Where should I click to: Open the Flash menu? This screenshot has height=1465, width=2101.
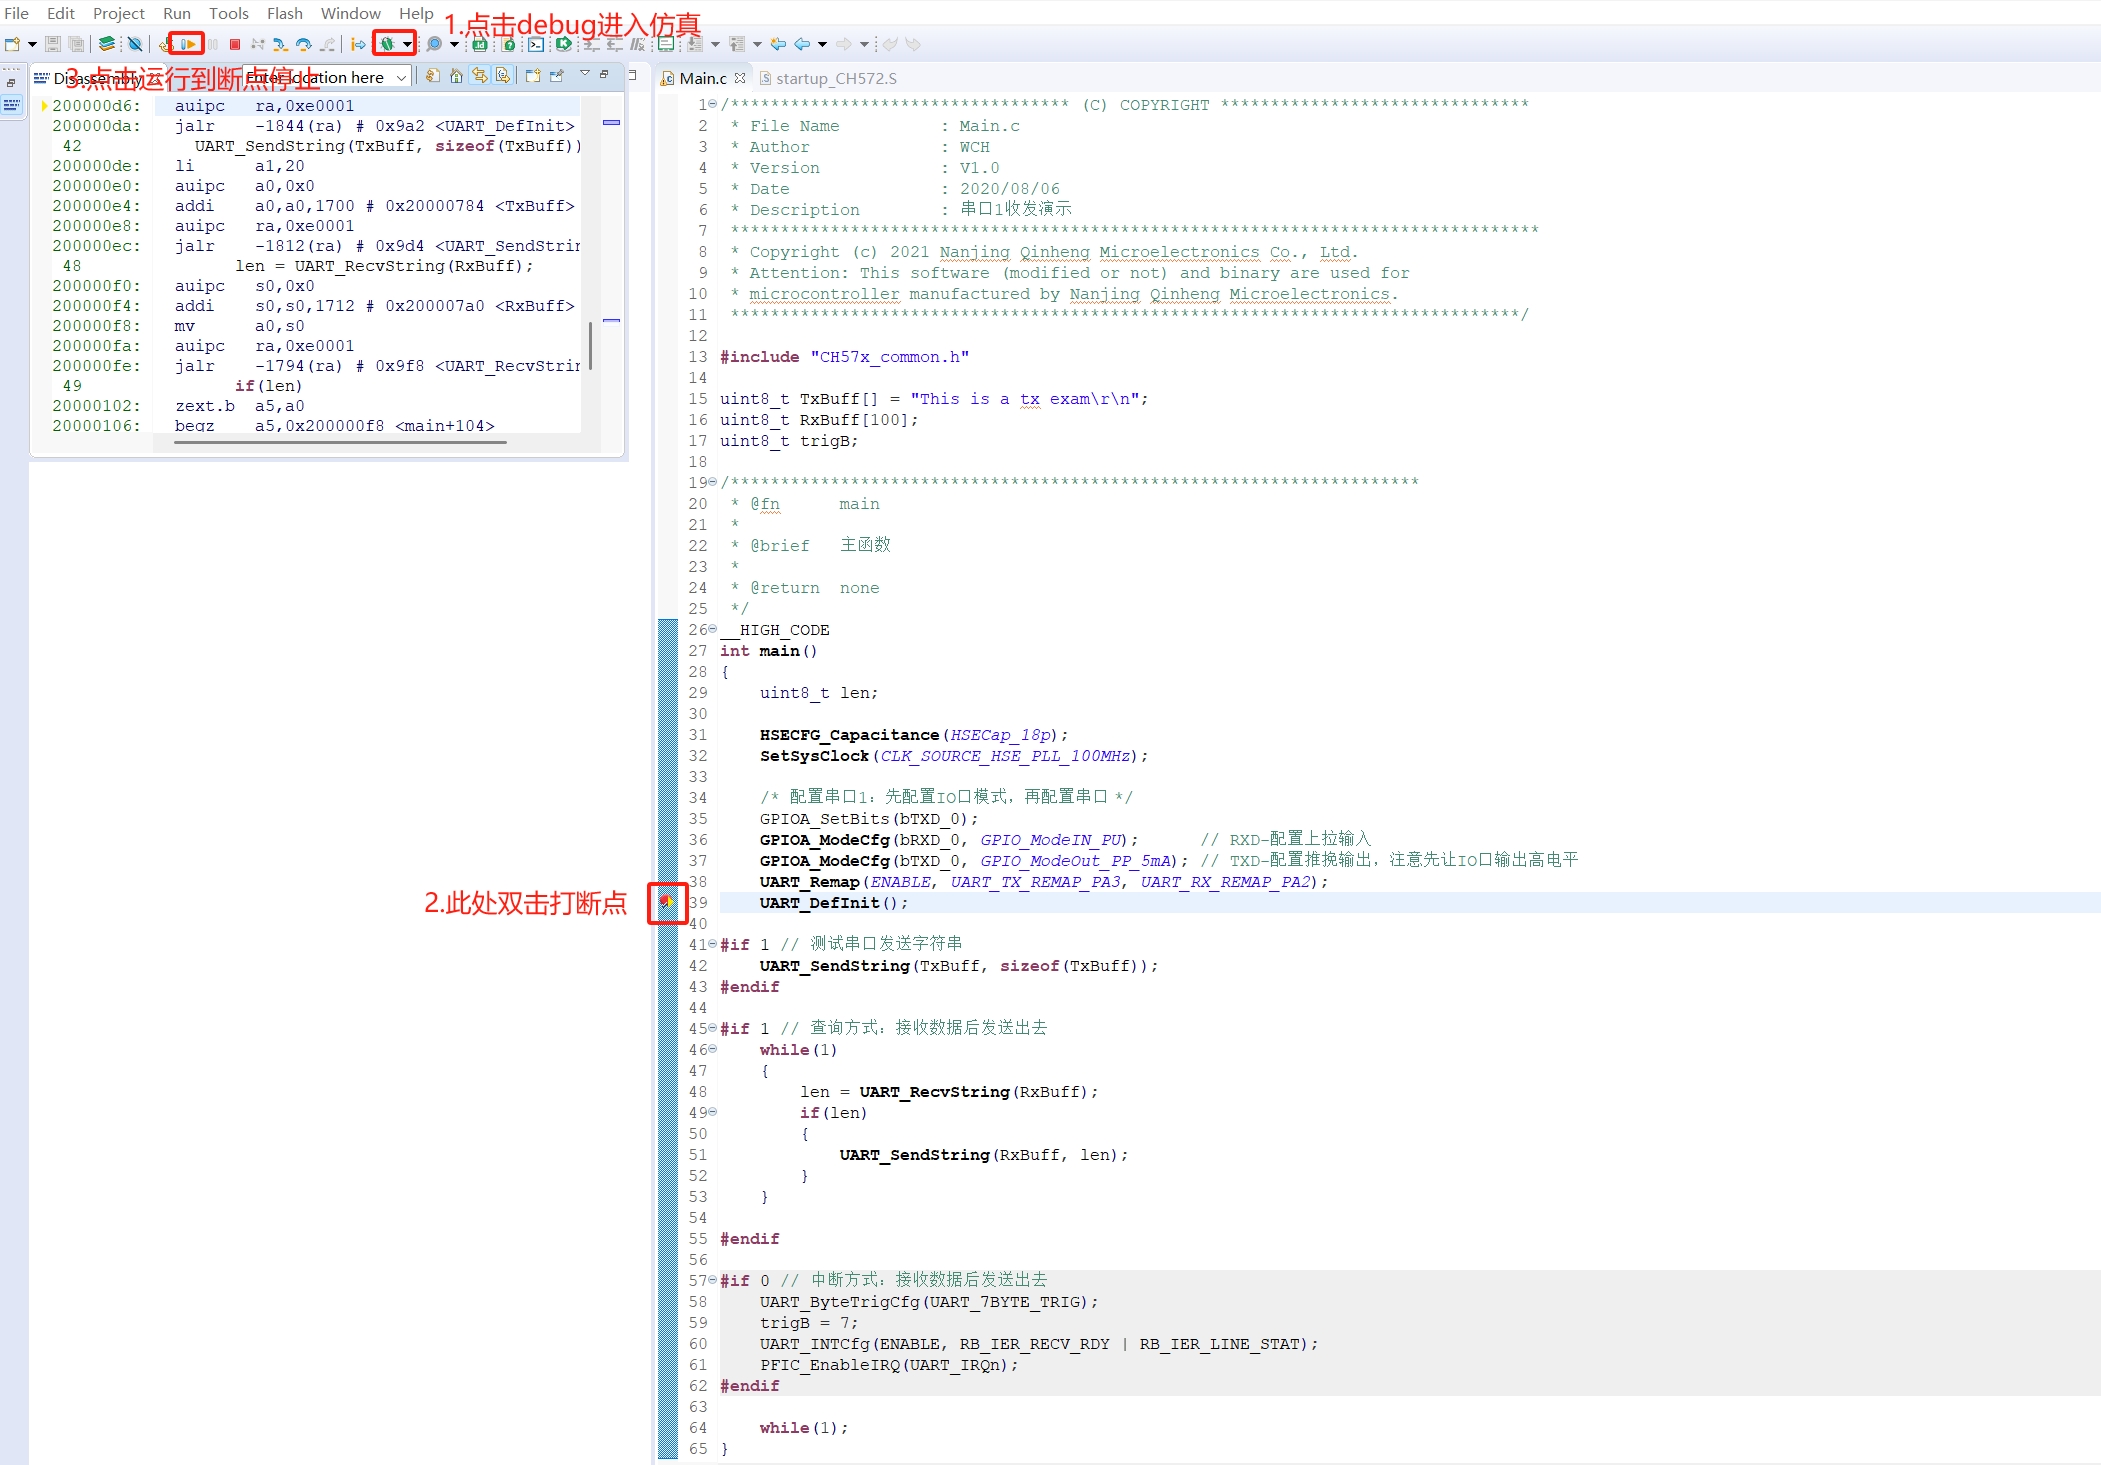point(284,13)
